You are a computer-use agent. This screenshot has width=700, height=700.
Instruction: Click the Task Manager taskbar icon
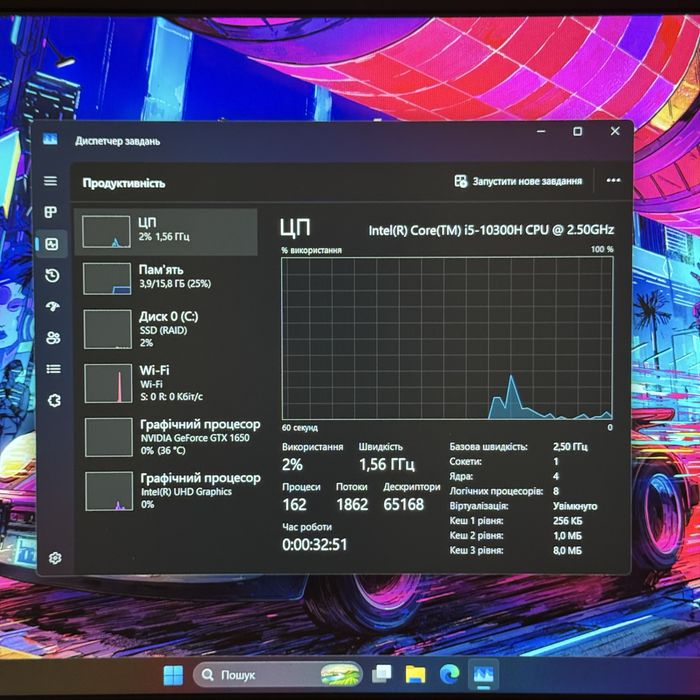click(483, 674)
